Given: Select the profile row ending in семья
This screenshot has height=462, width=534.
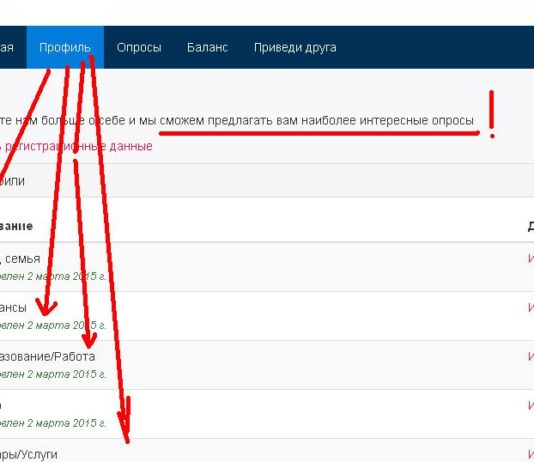Looking at the screenshot, I should pyautogui.click(x=267, y=267).
